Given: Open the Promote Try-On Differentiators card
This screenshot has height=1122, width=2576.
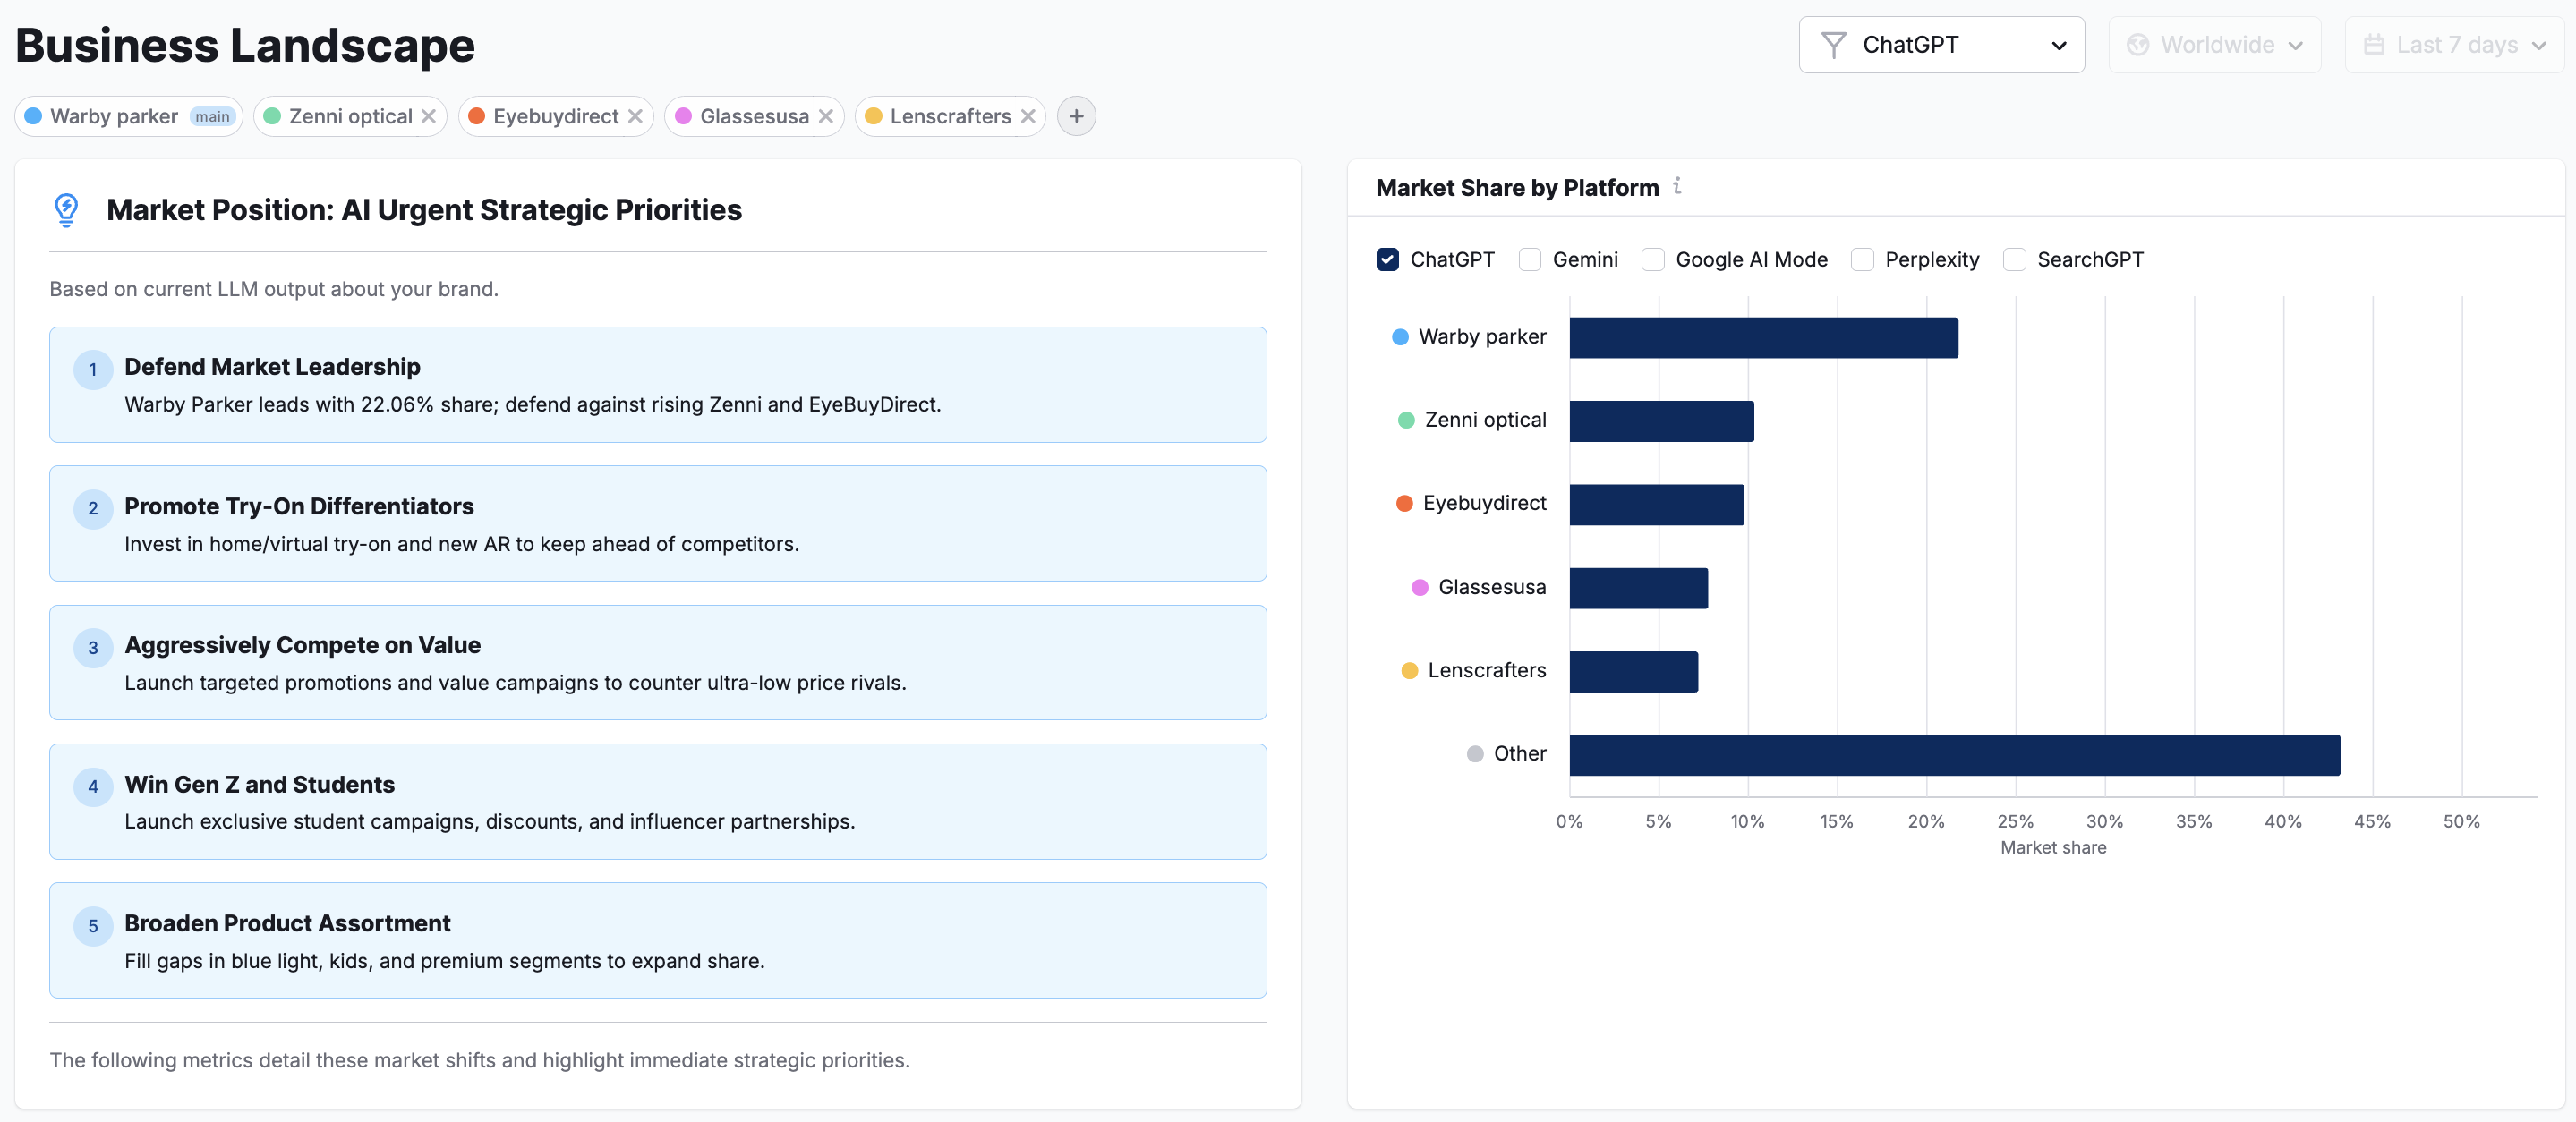Looking at the screenshot, I should 658,524.
